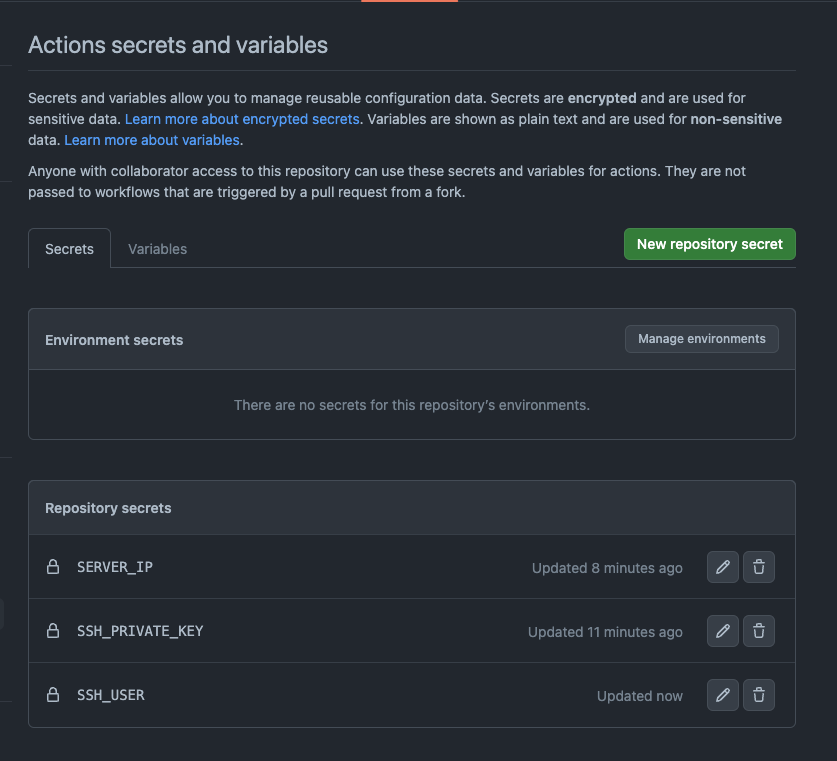This screenshot has height=761, width=837.
Task: Click the lock icon beside SSH_USER
Action: click(x=53, y=695)
